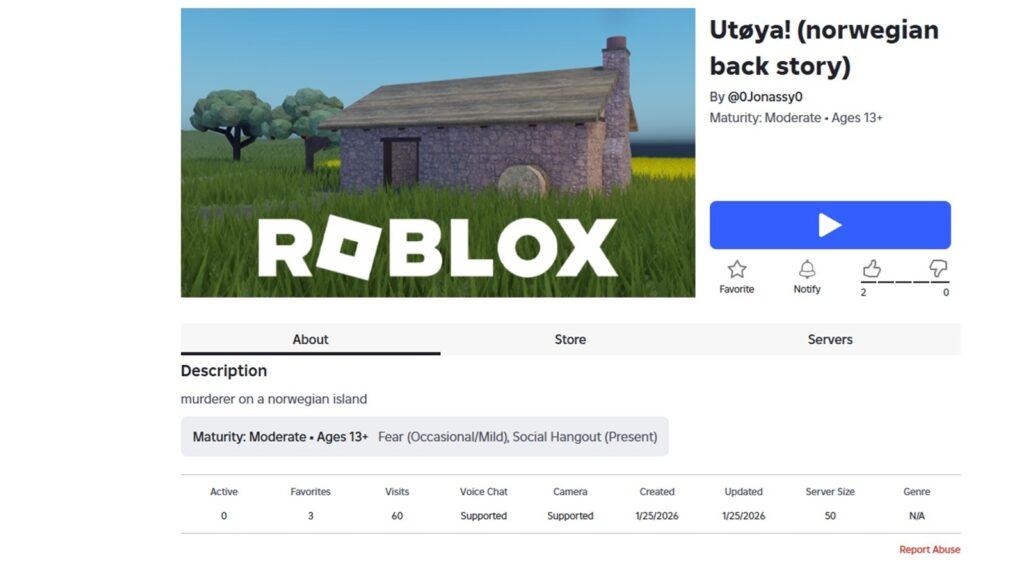Click the like count number 2

tap(864, 292)
